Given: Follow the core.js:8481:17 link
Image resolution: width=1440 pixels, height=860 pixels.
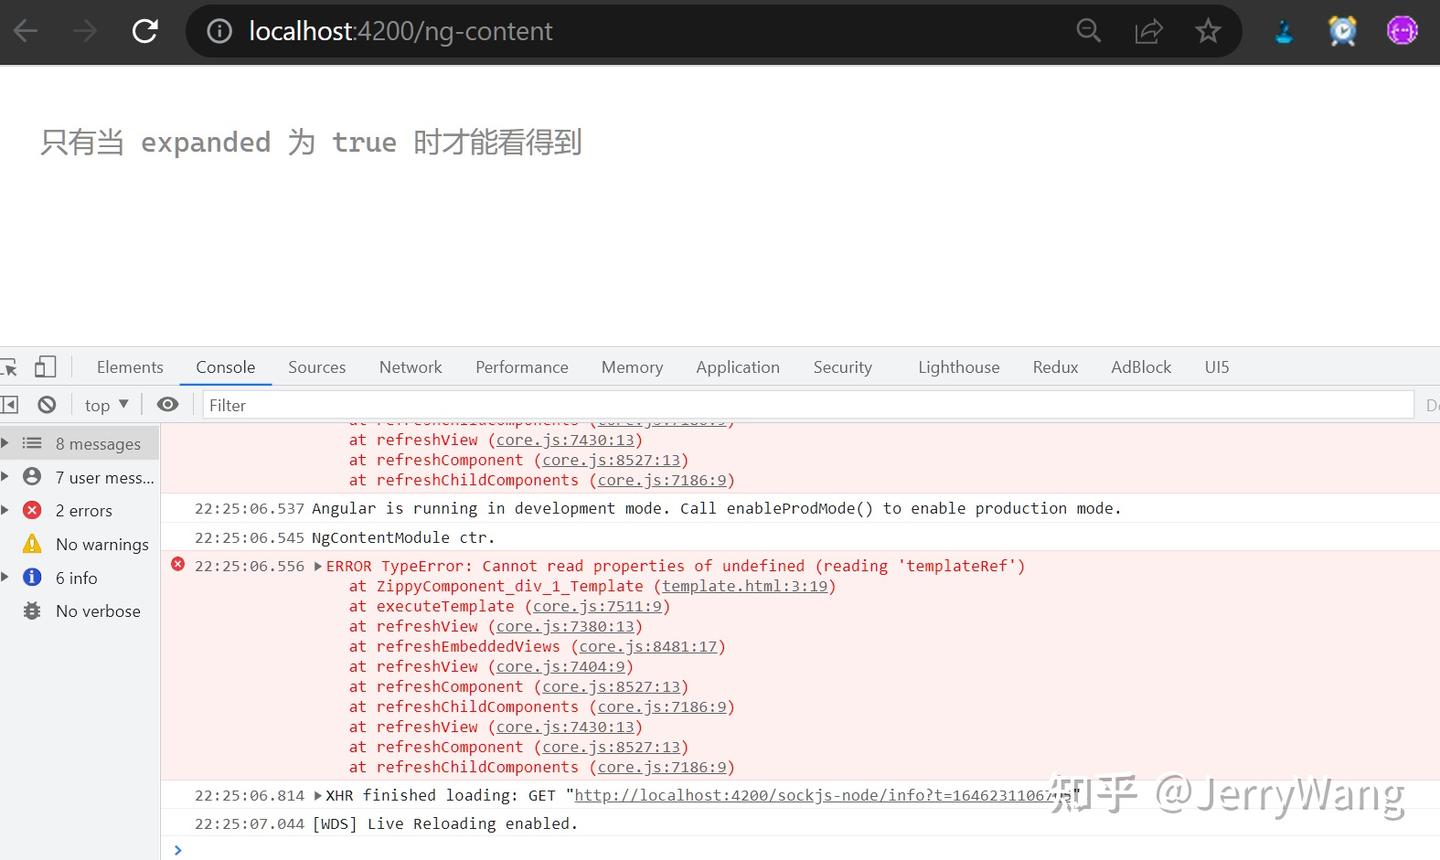Looking at the screenshot, I should coord(648,646).
